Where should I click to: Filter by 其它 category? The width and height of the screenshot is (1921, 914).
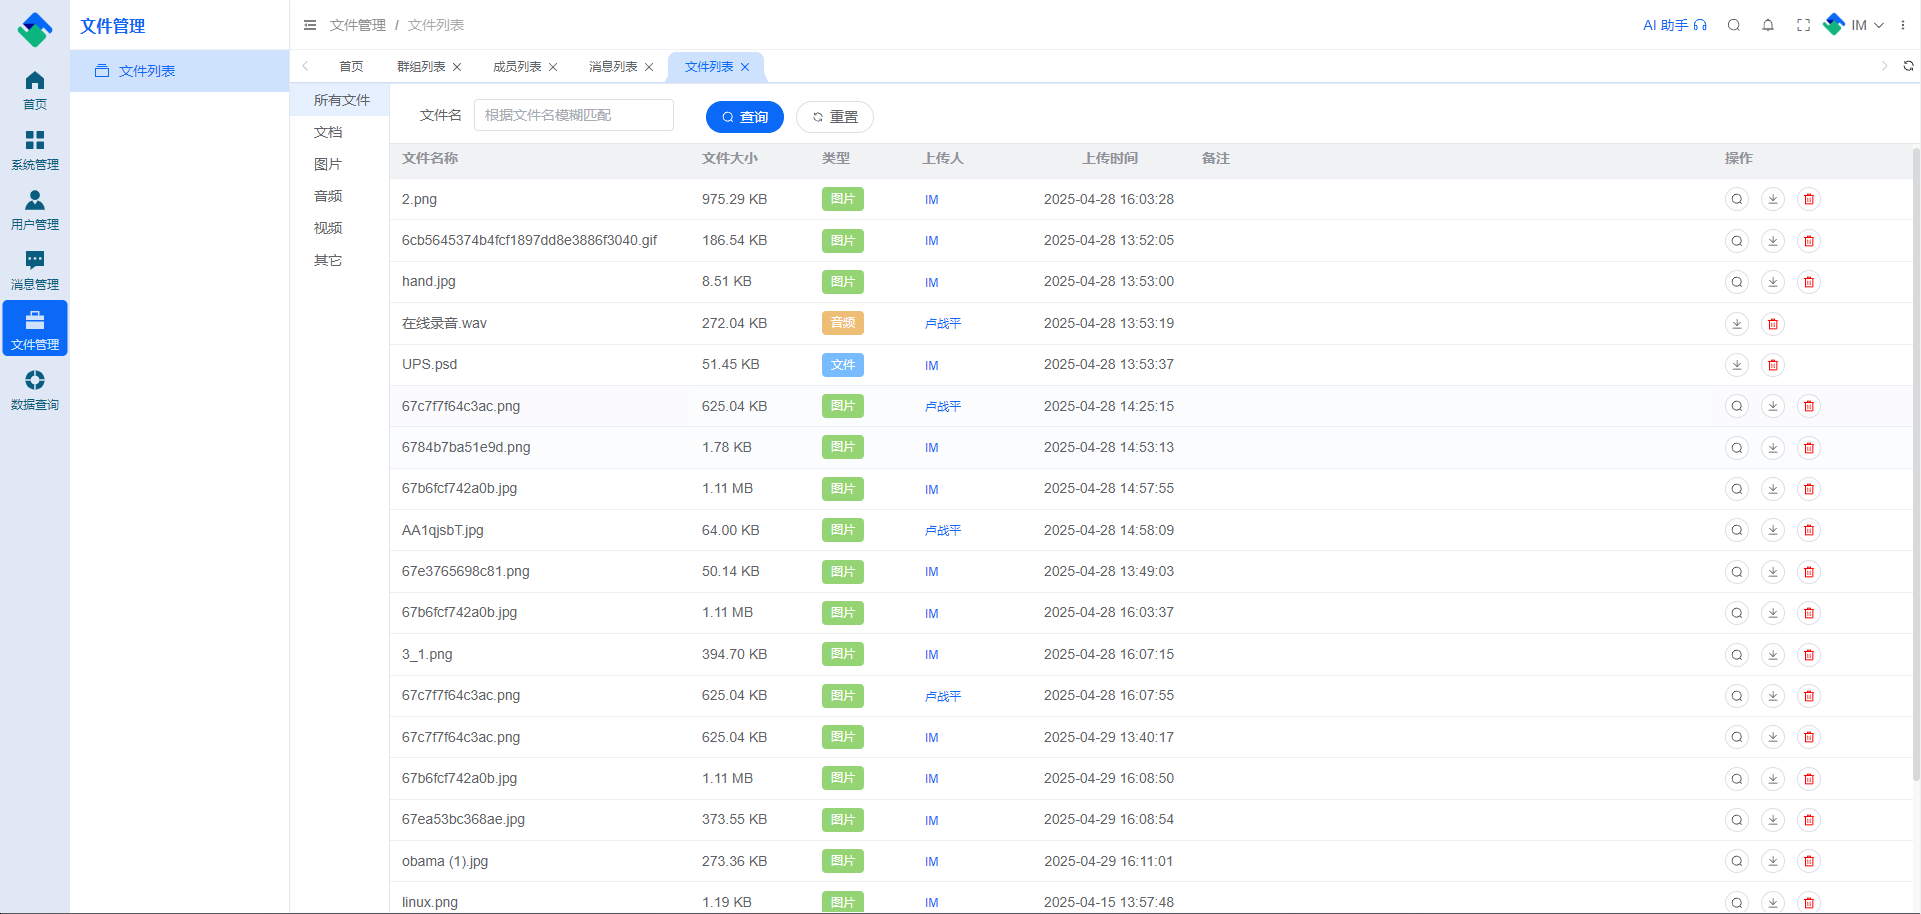[x=340, y=260]
